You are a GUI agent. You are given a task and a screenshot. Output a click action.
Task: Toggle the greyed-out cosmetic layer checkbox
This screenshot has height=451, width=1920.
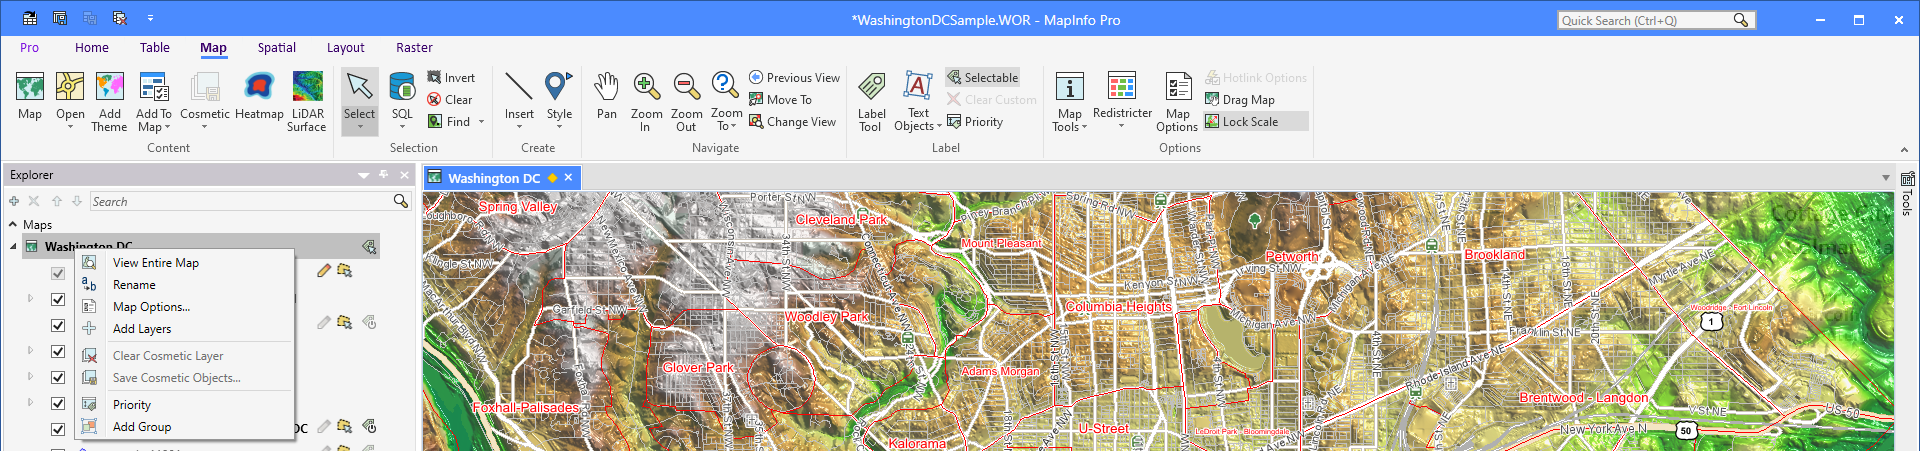[58, 273]
